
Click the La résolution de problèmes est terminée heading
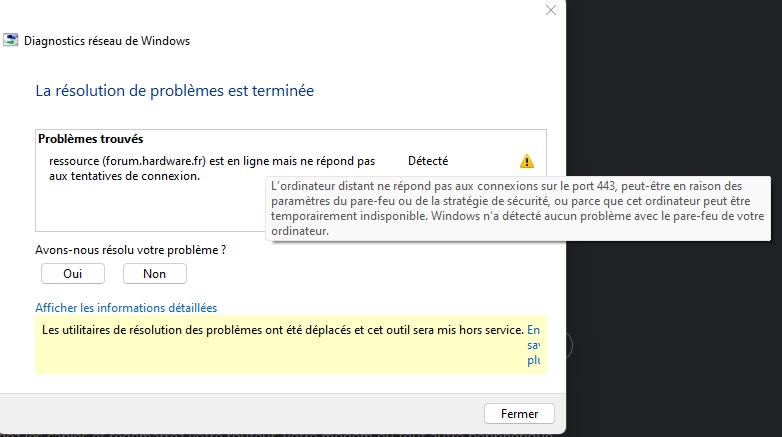coord(175,91)
